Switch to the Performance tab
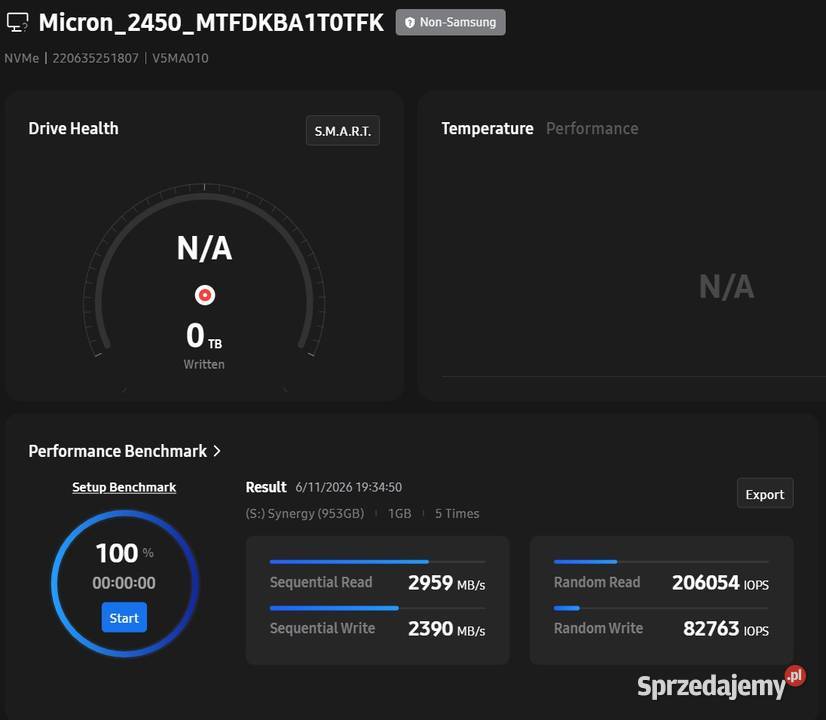This screenshot has height=720, width=826. (592, 129)
